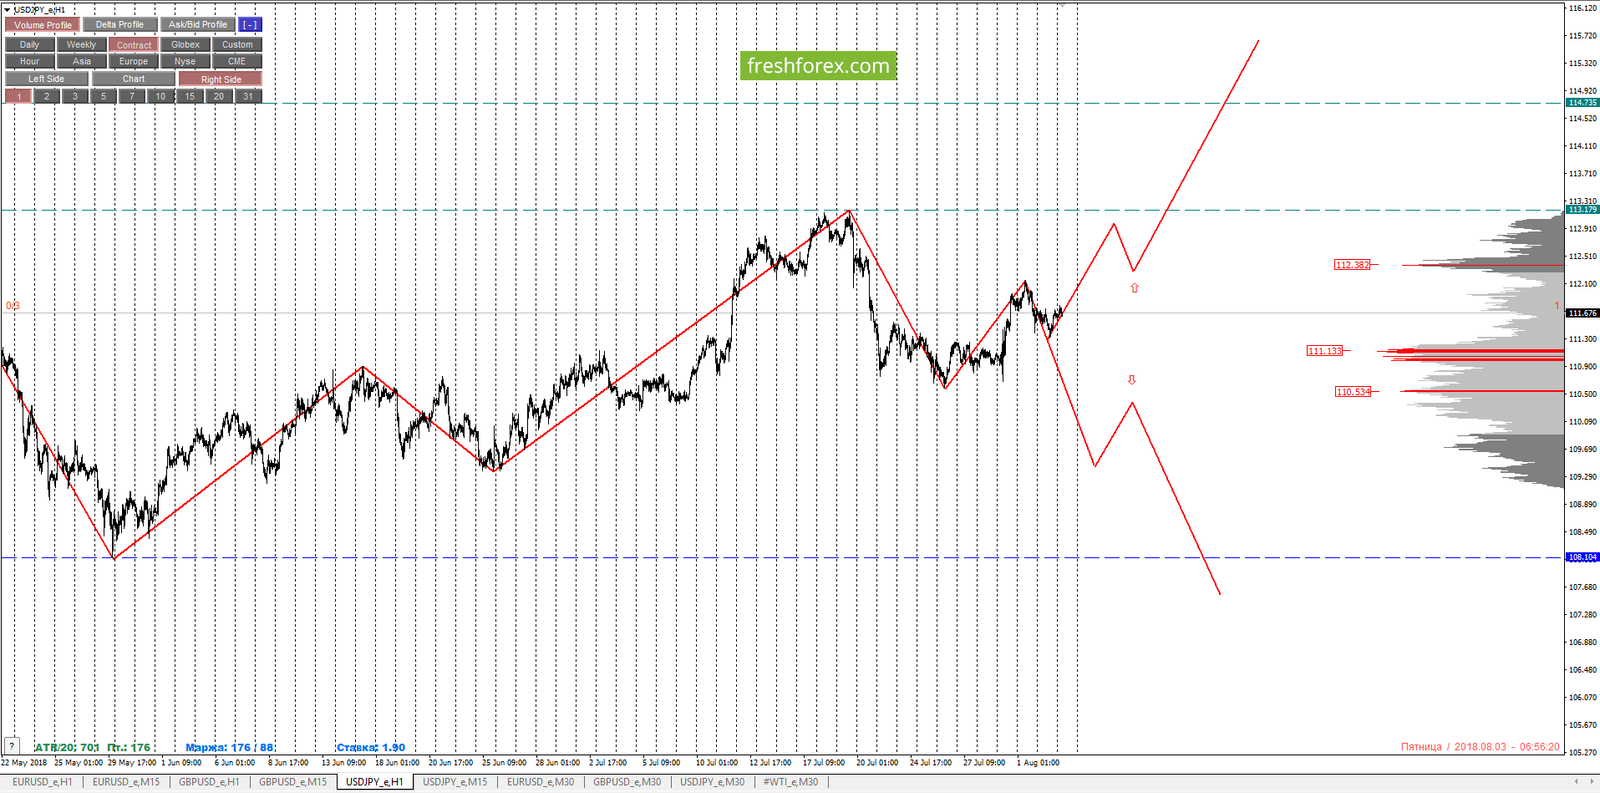Switch to the EURUSD_e,H1 chart tab
The image size is (1600, 793).
[x=42, y=782]
